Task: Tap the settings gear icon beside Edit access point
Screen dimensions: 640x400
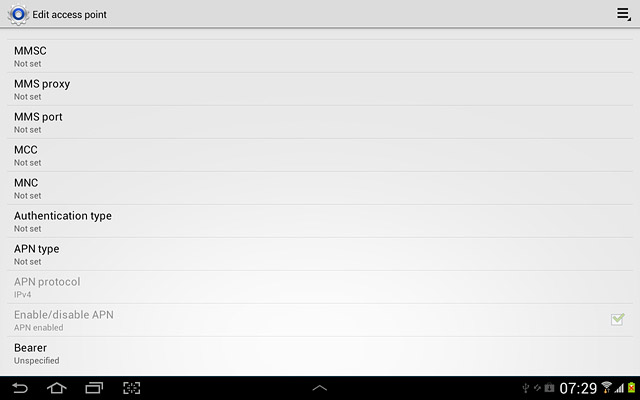Action: click(18, 15)
